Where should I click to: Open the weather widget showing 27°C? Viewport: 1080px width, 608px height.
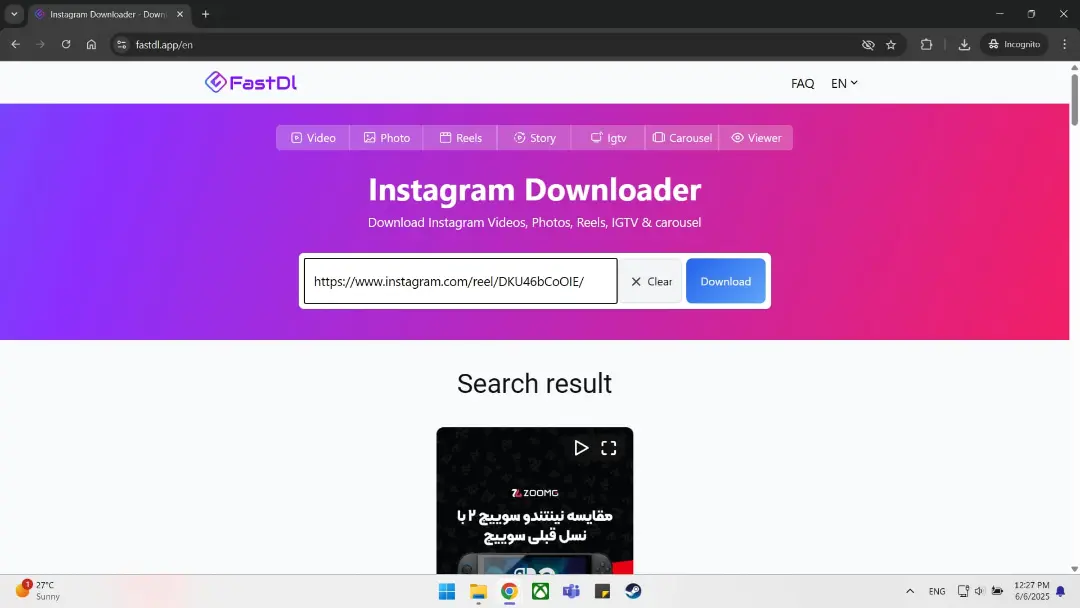(x=39, y=591)
